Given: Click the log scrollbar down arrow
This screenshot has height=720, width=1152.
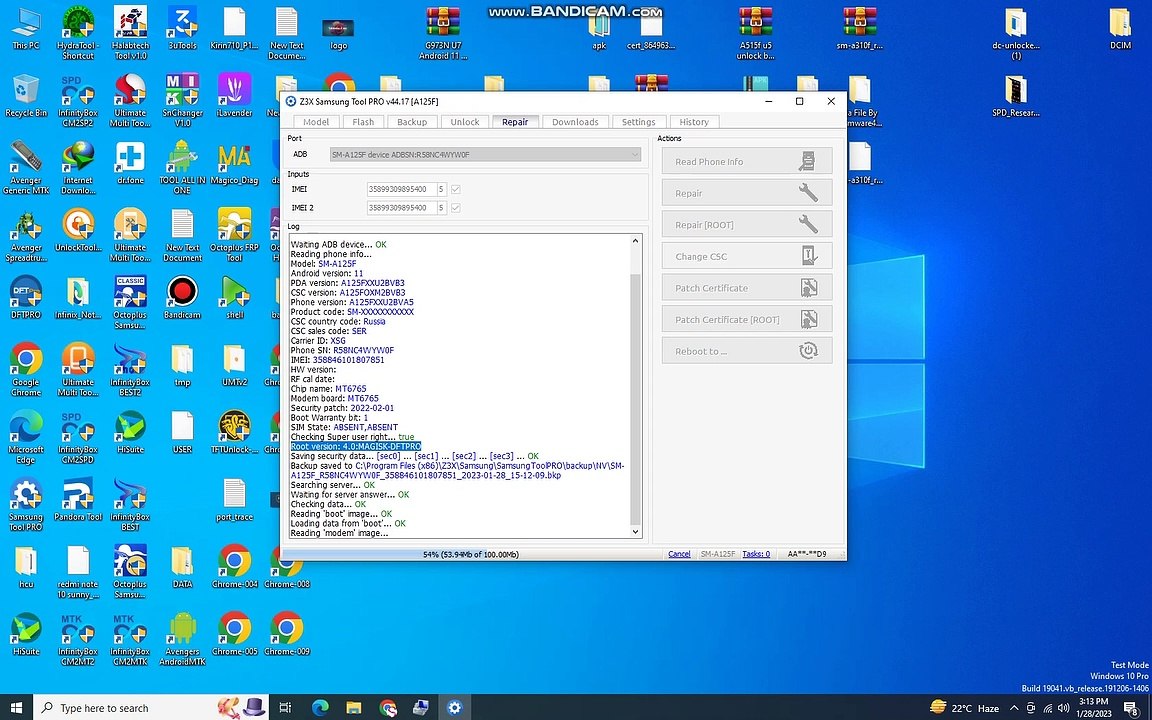Looking at the screenshot, I should [636, 531].
